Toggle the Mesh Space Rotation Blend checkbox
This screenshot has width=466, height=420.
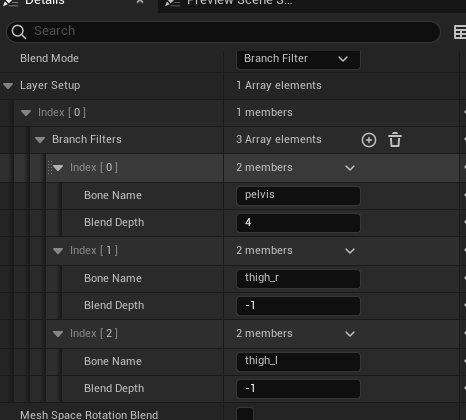[x=245, y=414]
